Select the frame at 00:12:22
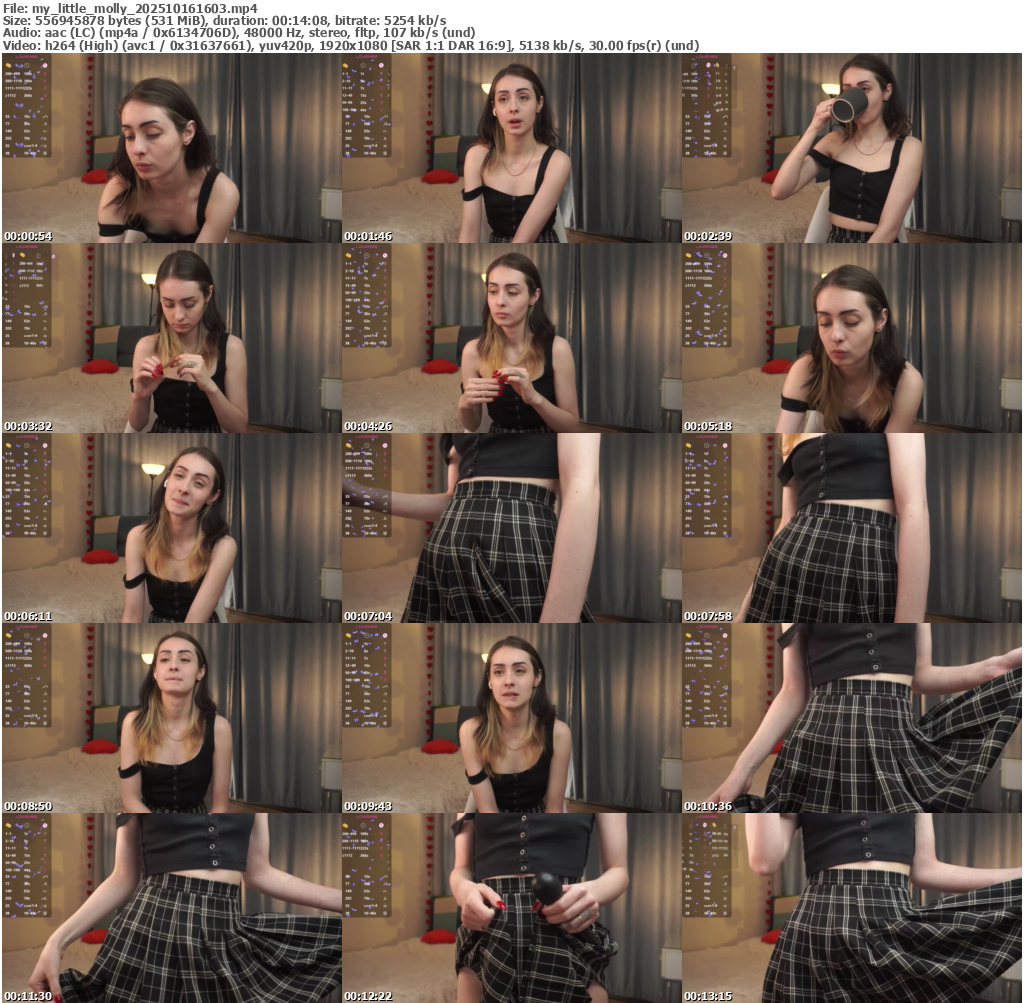Image resolution: width=1024 pixels, height=1003 pixels. click(x=511, y=908)
